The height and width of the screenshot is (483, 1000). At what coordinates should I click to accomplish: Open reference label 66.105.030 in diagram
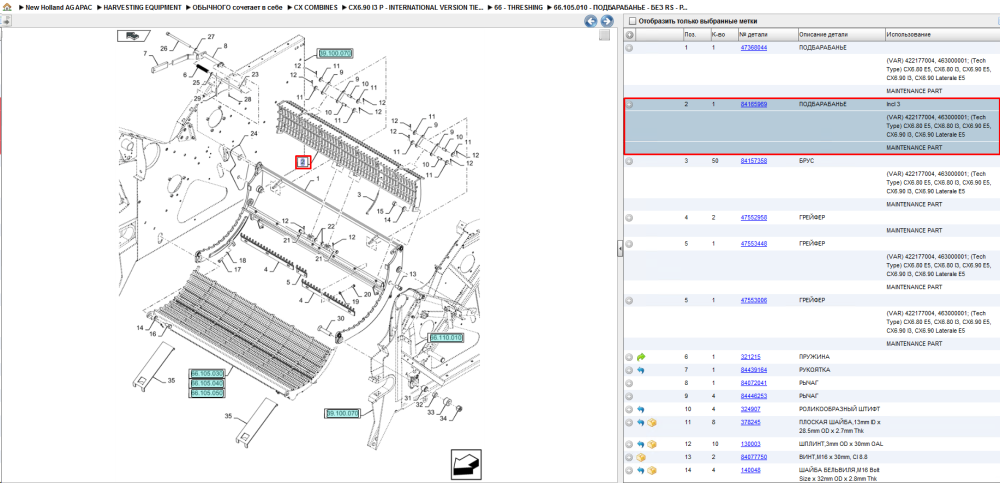[x=207, y=373]
